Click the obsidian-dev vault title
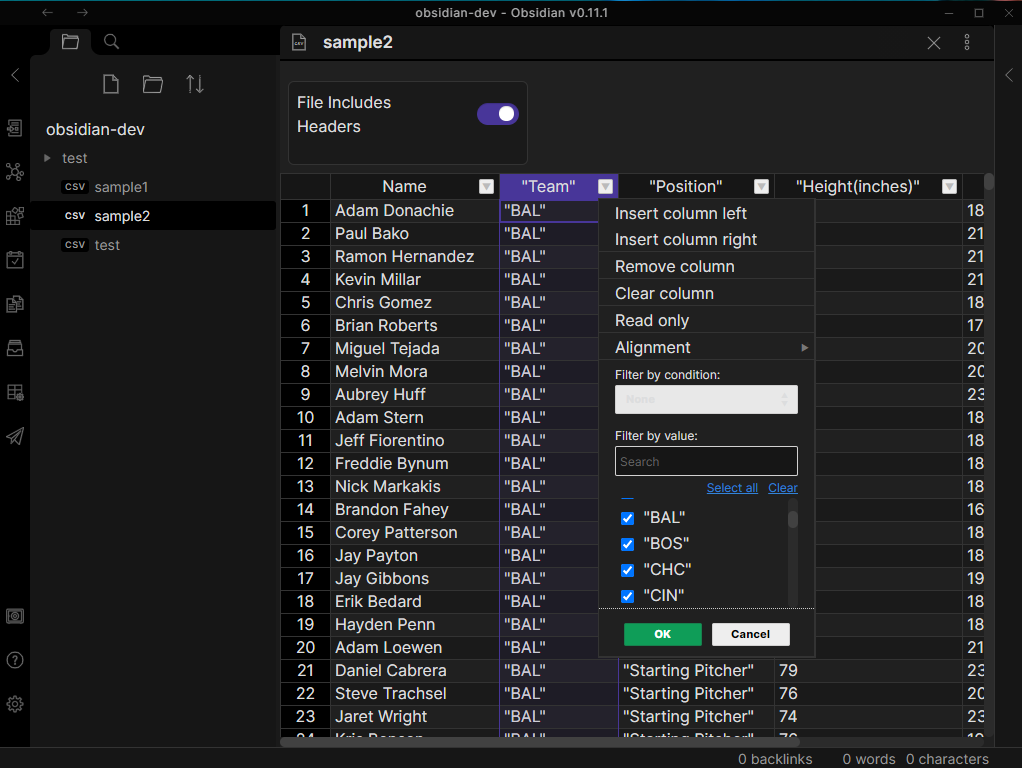 tap(95, 130)
